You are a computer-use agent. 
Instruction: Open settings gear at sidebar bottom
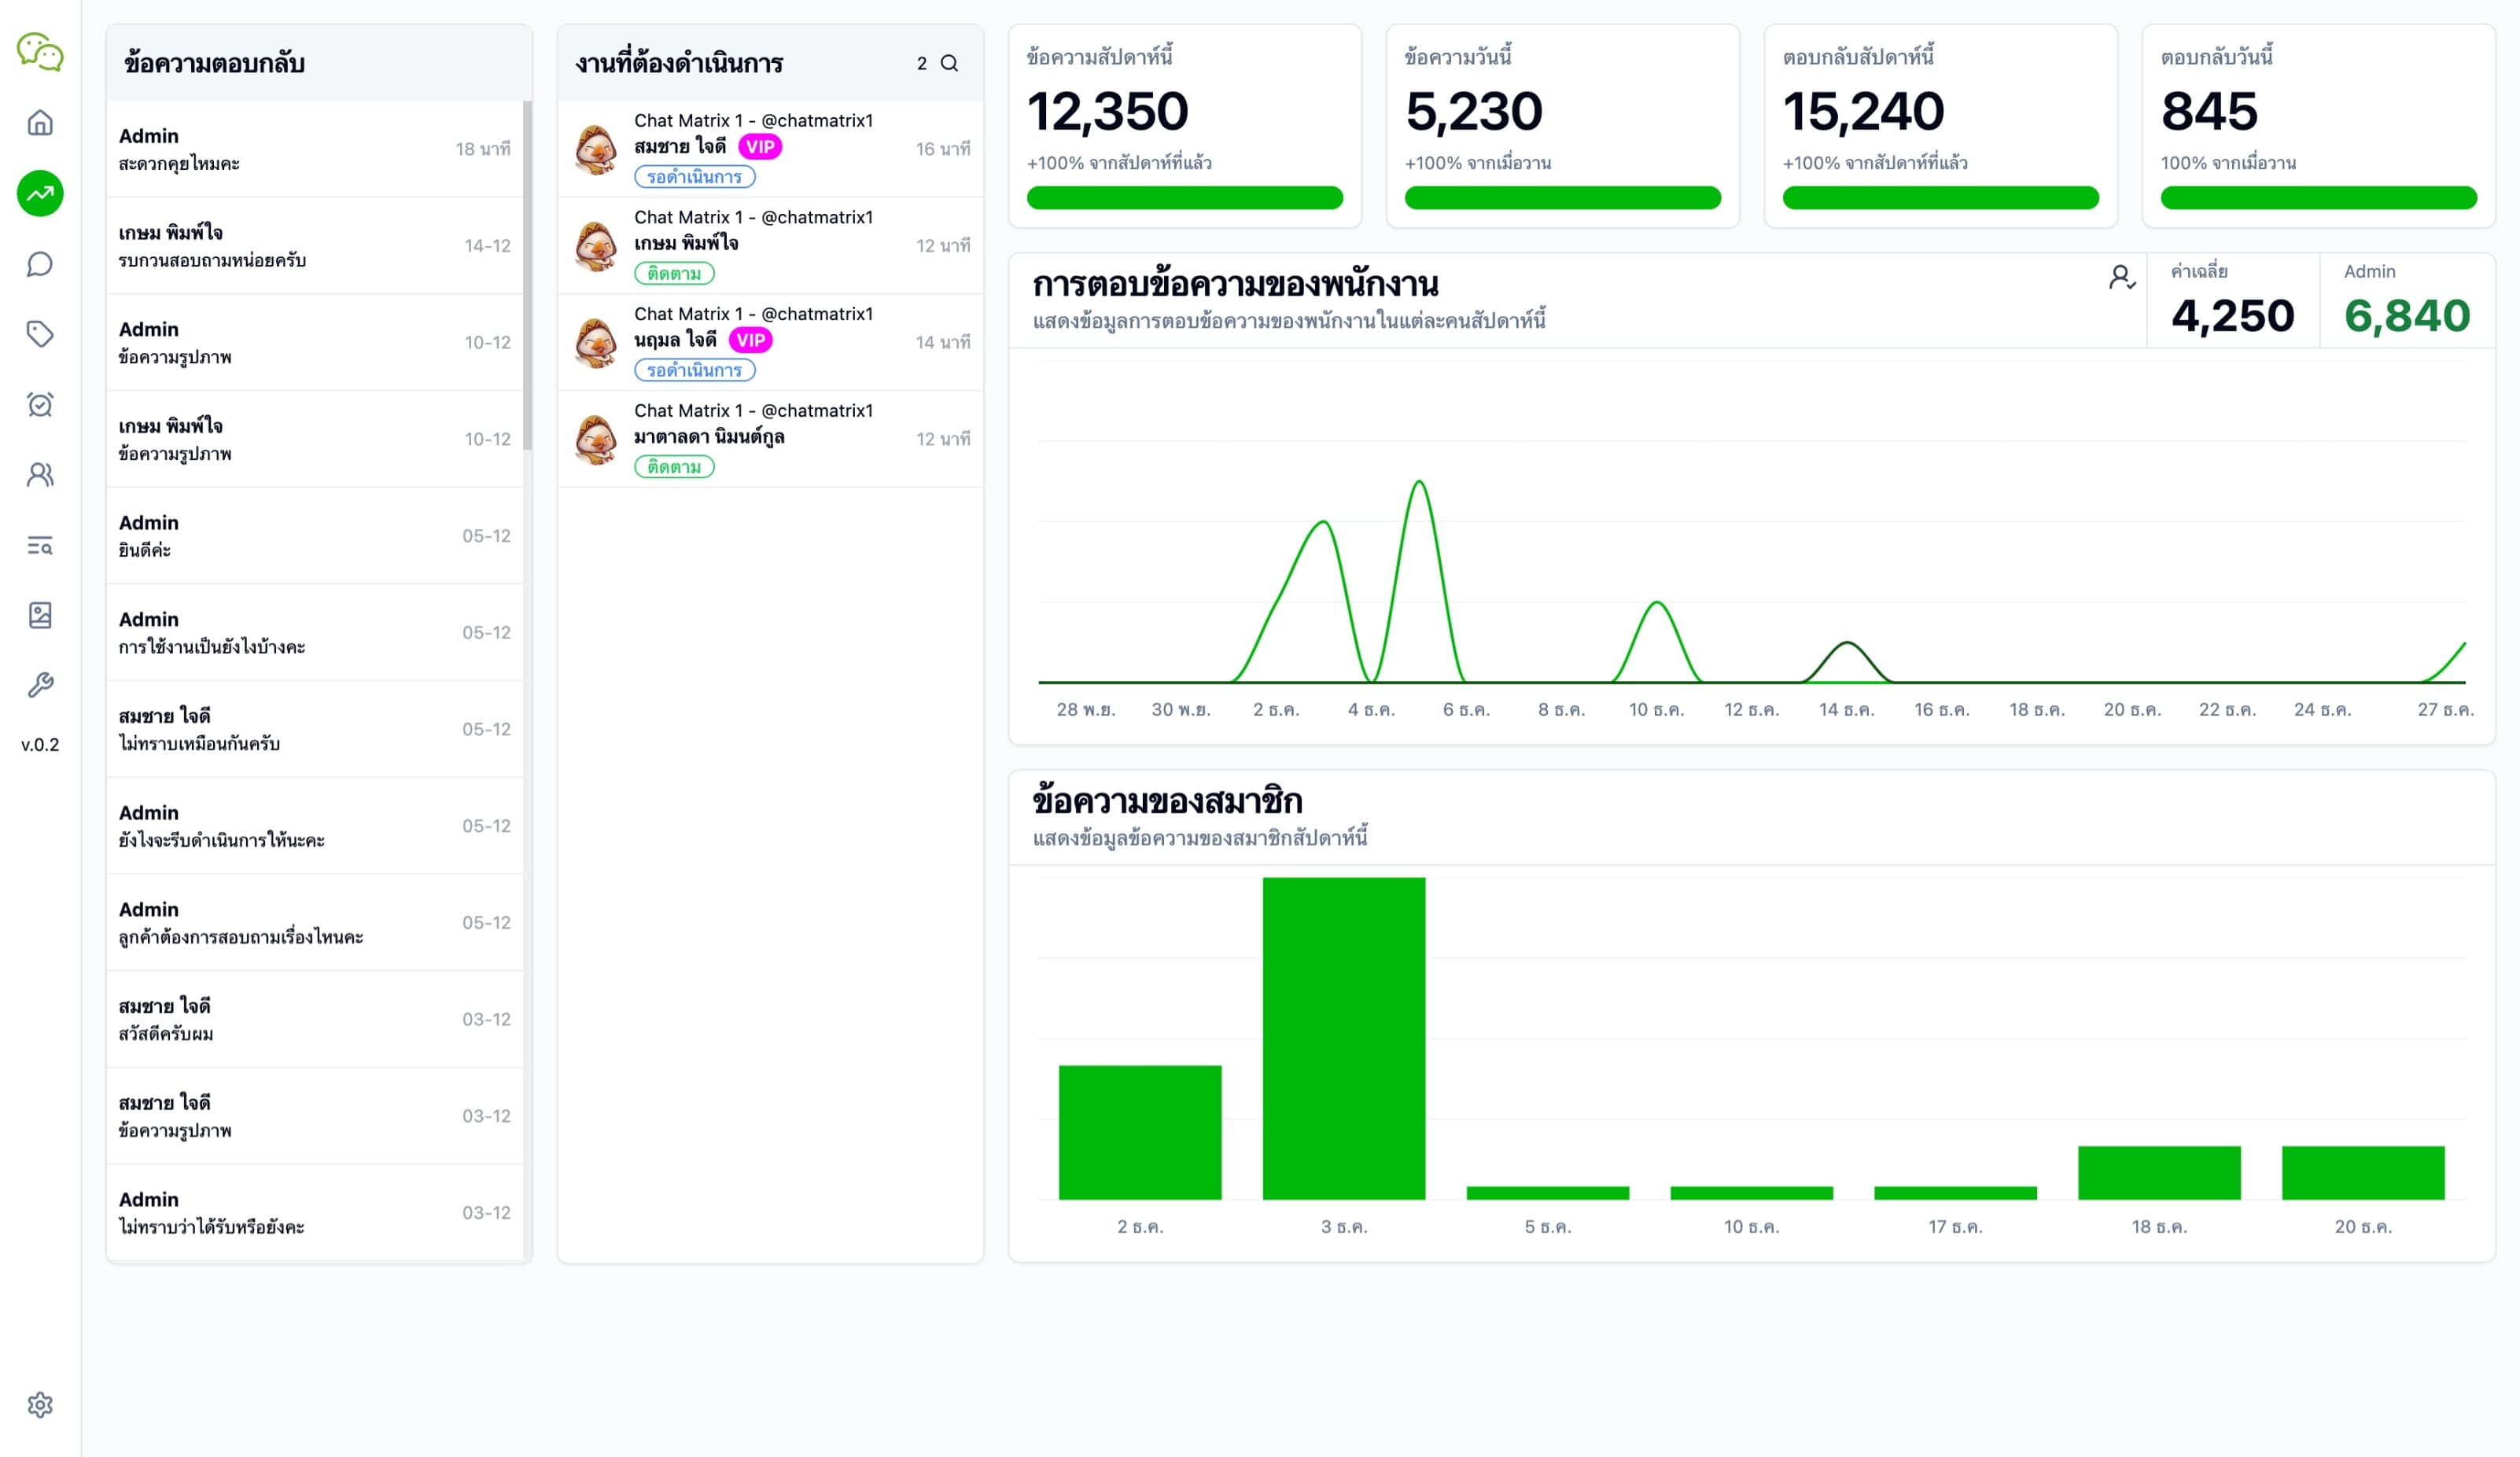40,1404
